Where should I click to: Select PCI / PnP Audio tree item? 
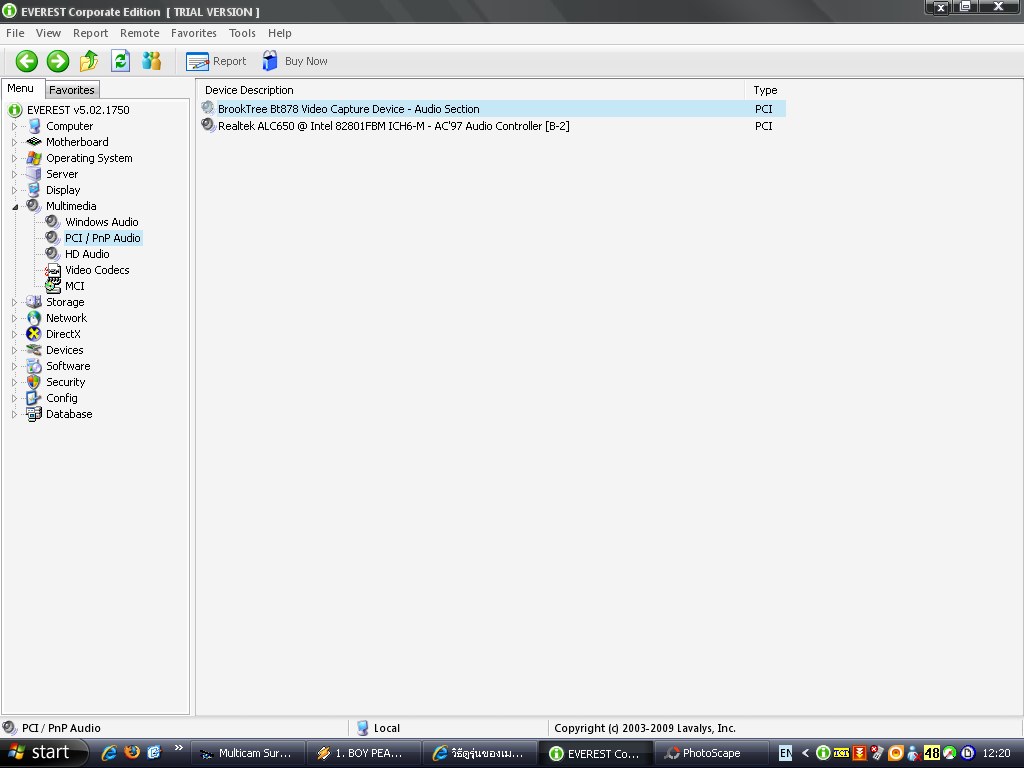103,238
